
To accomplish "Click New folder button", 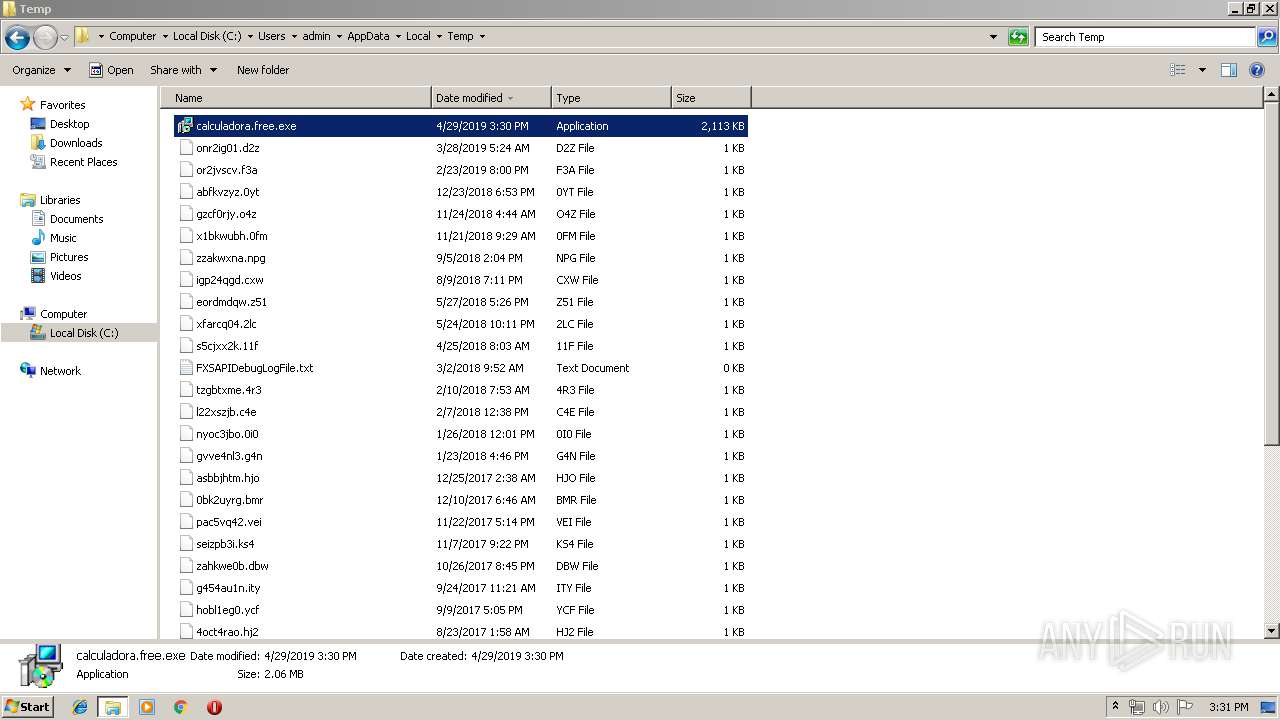I will pos(263,70).
